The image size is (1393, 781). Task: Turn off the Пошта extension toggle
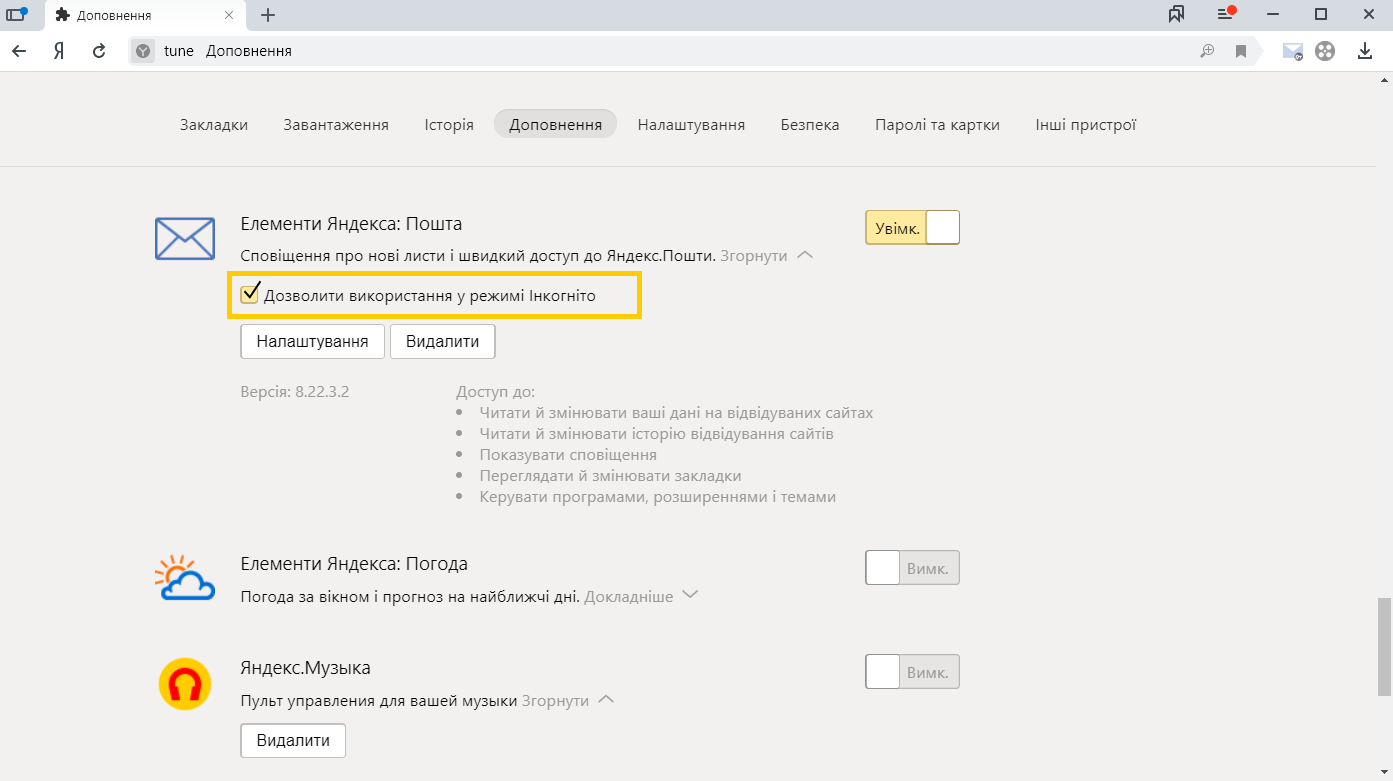(x=912, y=228)
